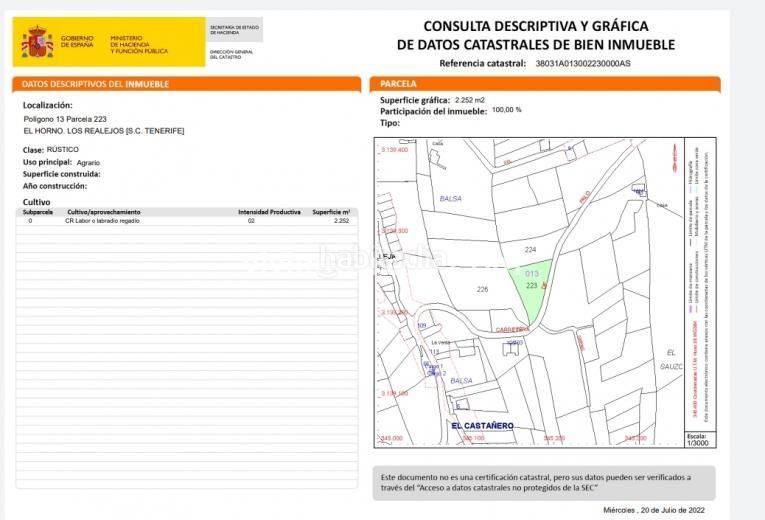Viewport: 765px width, 520px height.
Task: Click 'Polígono 13 Parcela 223' text
Action: 65,119
